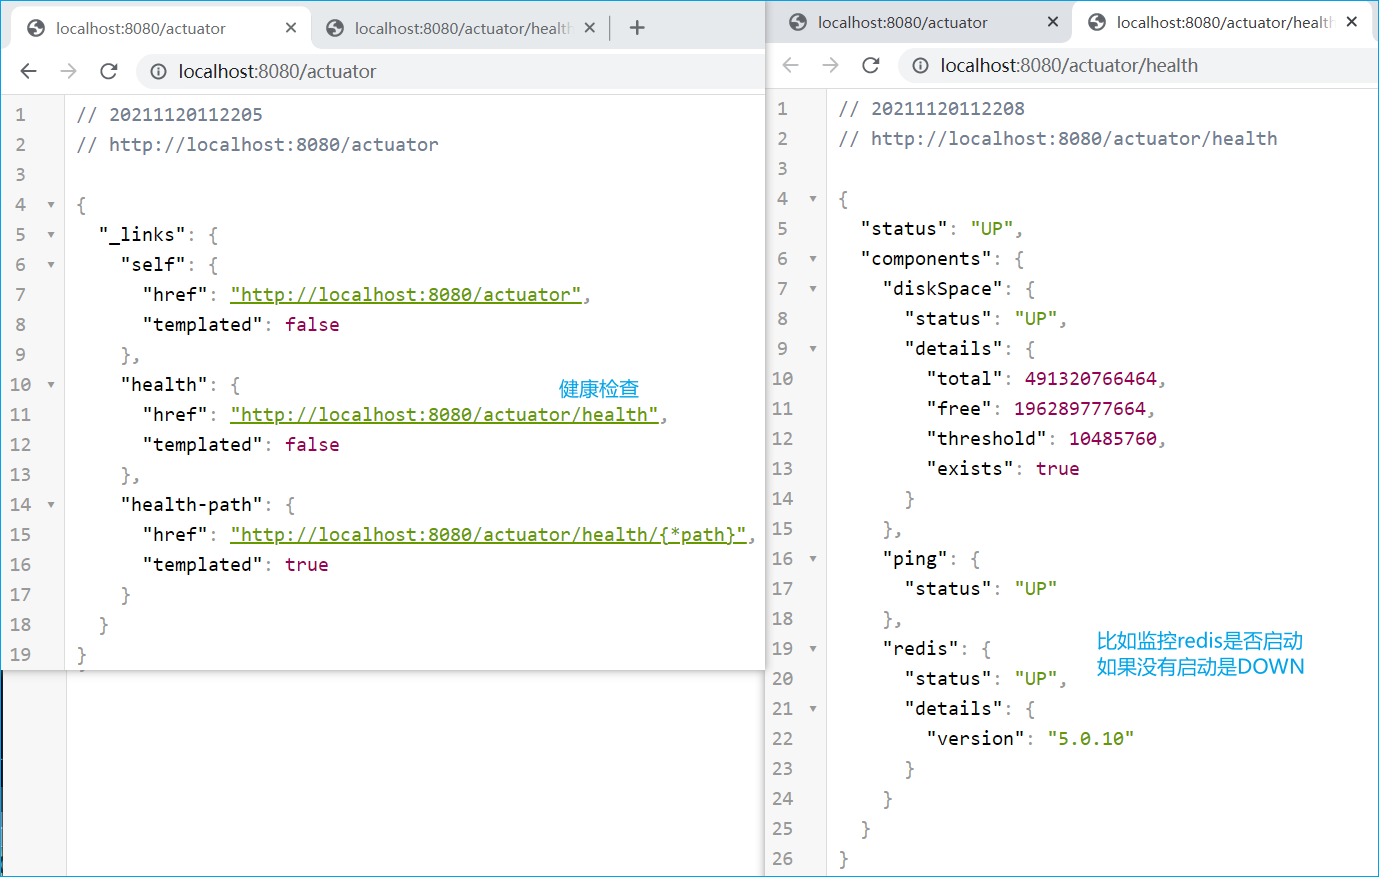
Task: Select the "free" value 196289777664
Action: coord(1080,409)
